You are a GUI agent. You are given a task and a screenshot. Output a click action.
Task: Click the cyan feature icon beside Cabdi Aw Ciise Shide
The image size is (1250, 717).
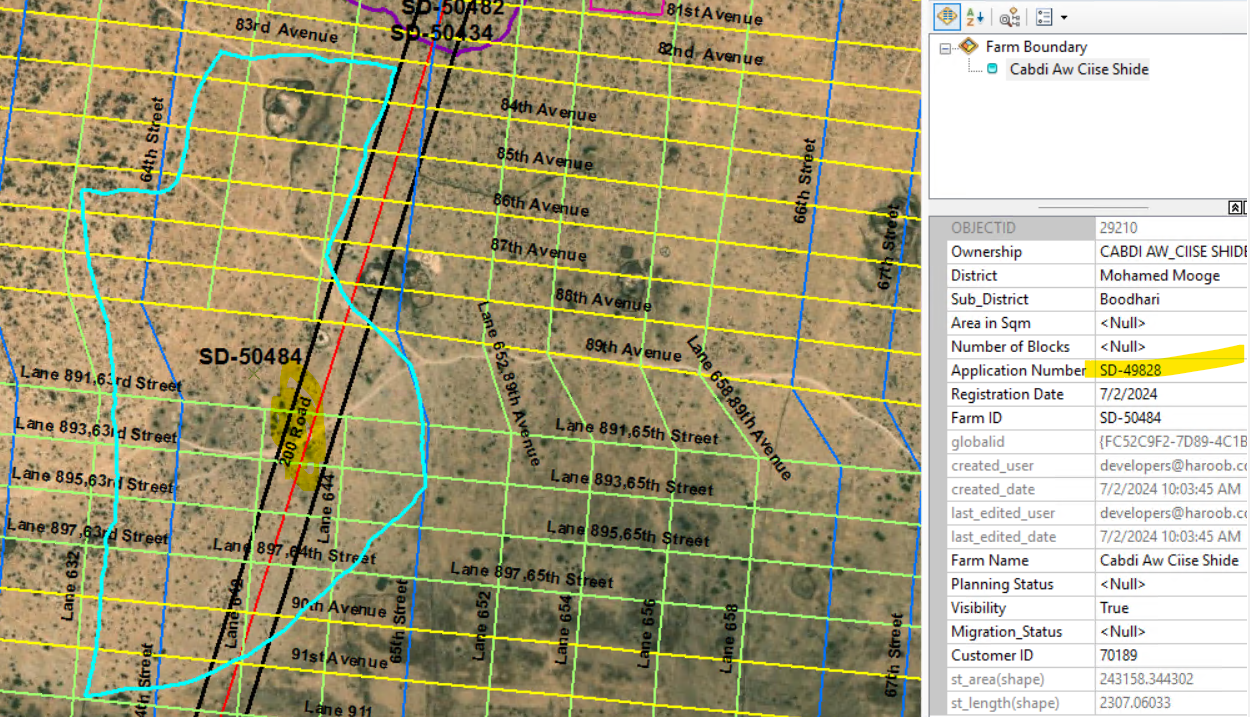(992, 69)
